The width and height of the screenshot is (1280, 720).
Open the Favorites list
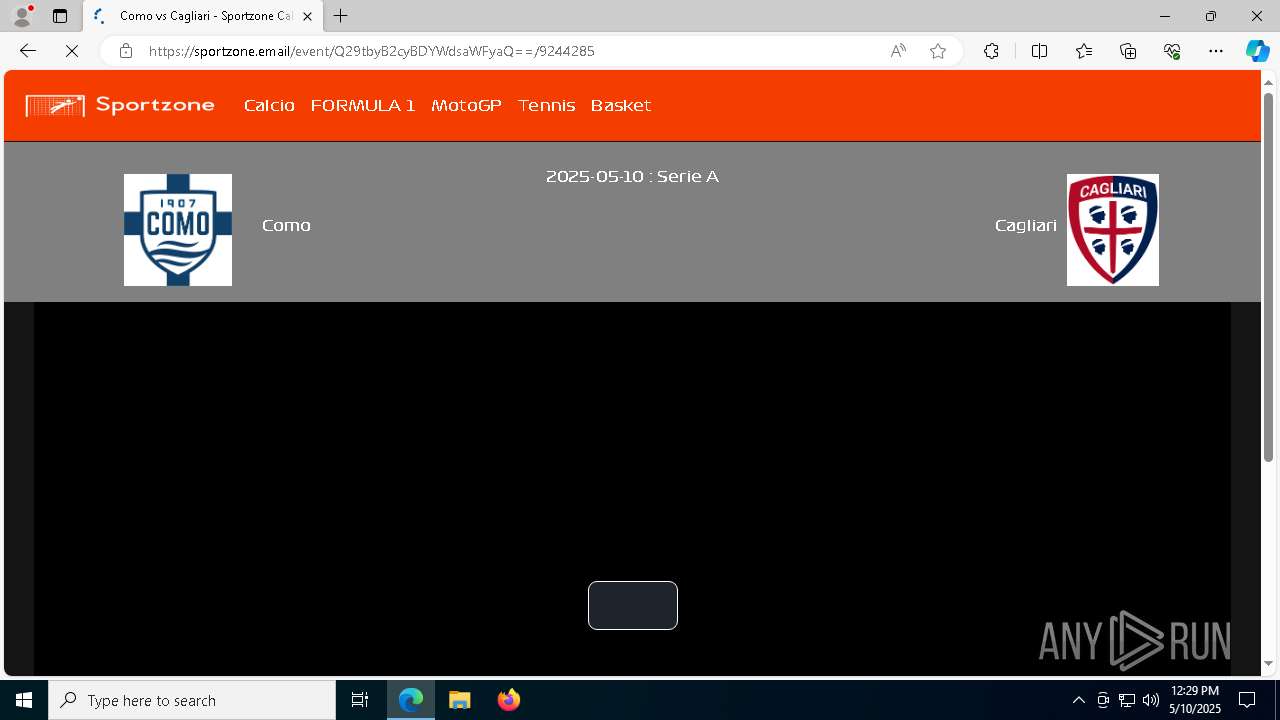pyautogui.click(x=1084, y=51)
